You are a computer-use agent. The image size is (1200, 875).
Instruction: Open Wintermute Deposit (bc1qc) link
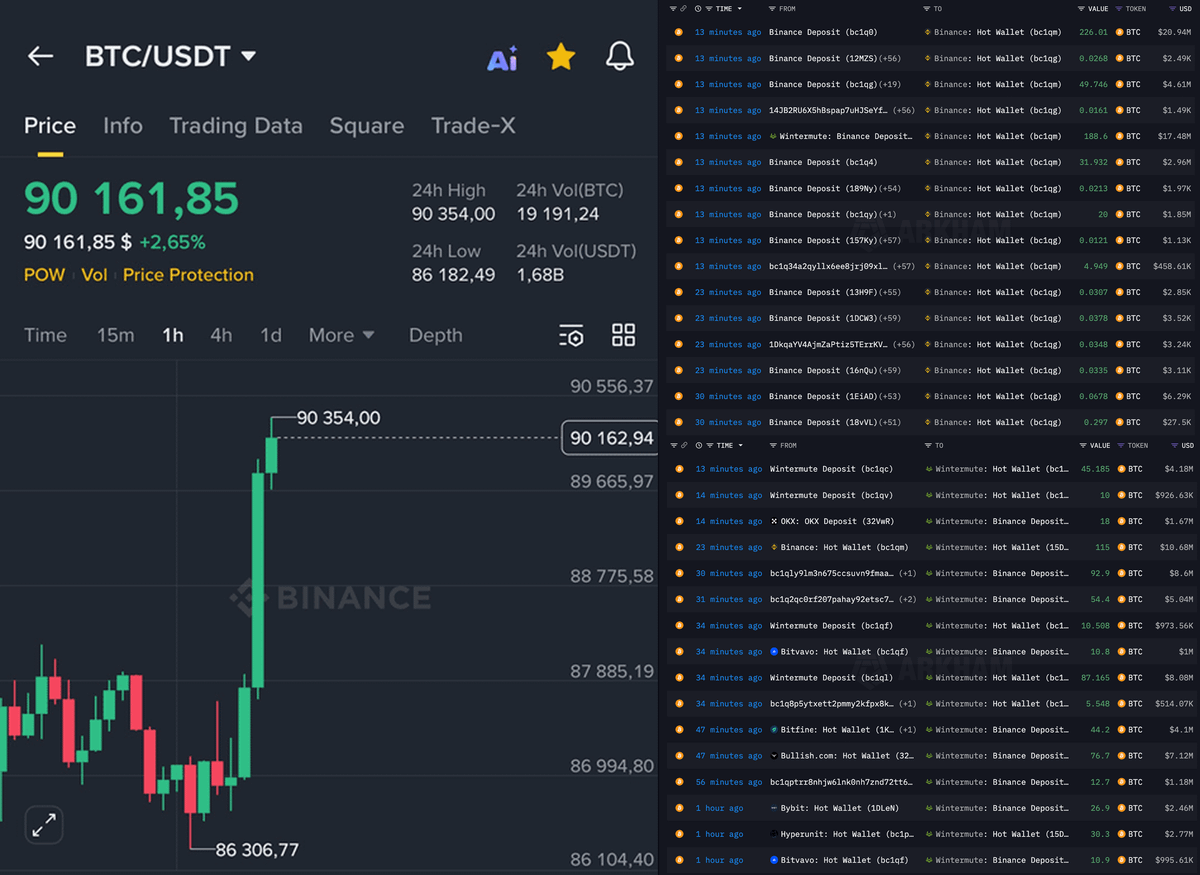click(x=831, y=469)
